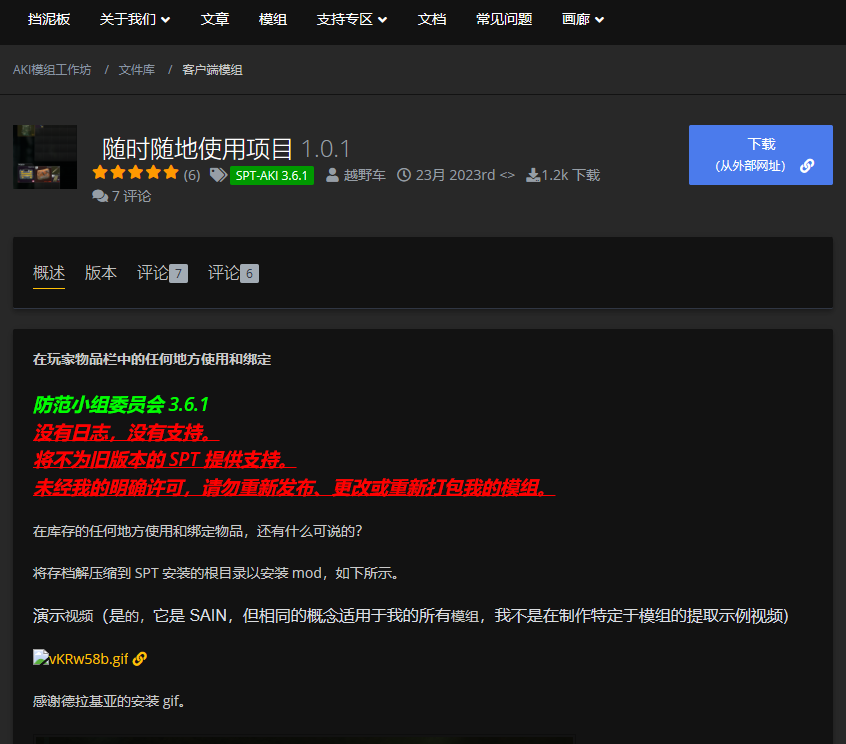Switch to the 版本 tab
Screen dimensions: 846x744
click(100, 273)
